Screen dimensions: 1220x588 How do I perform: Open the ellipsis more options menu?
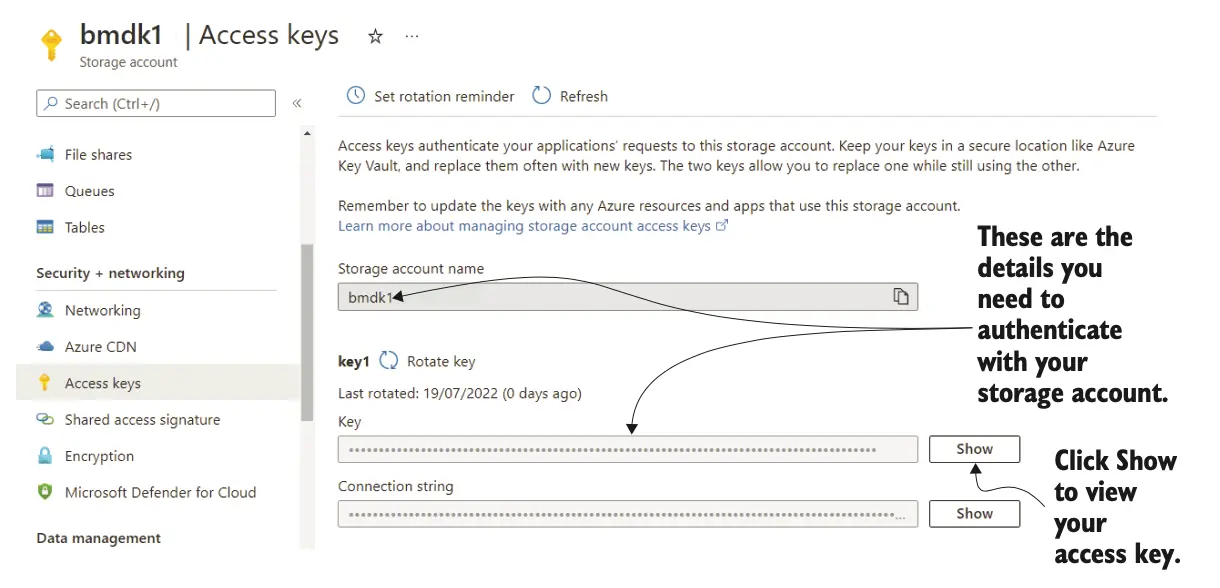pos(412,37)
